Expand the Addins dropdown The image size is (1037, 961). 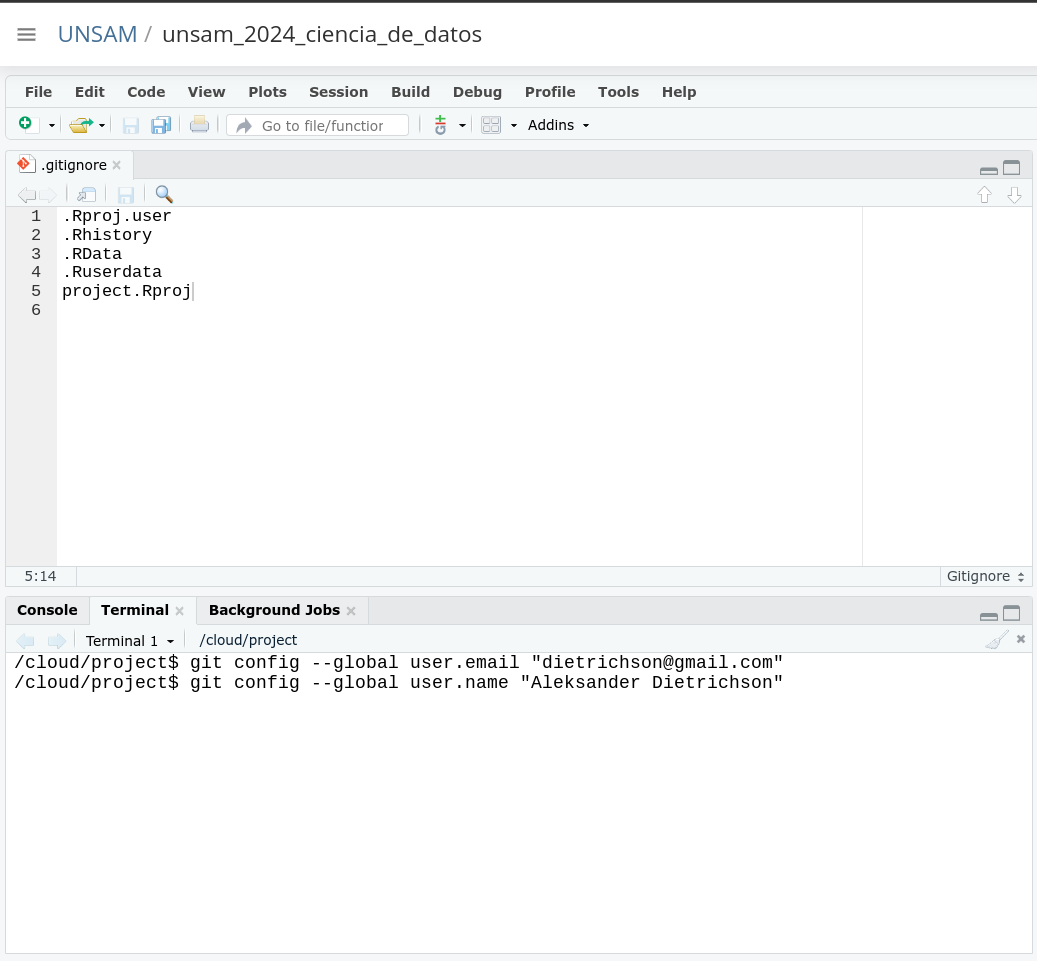(x=558, y=125)
